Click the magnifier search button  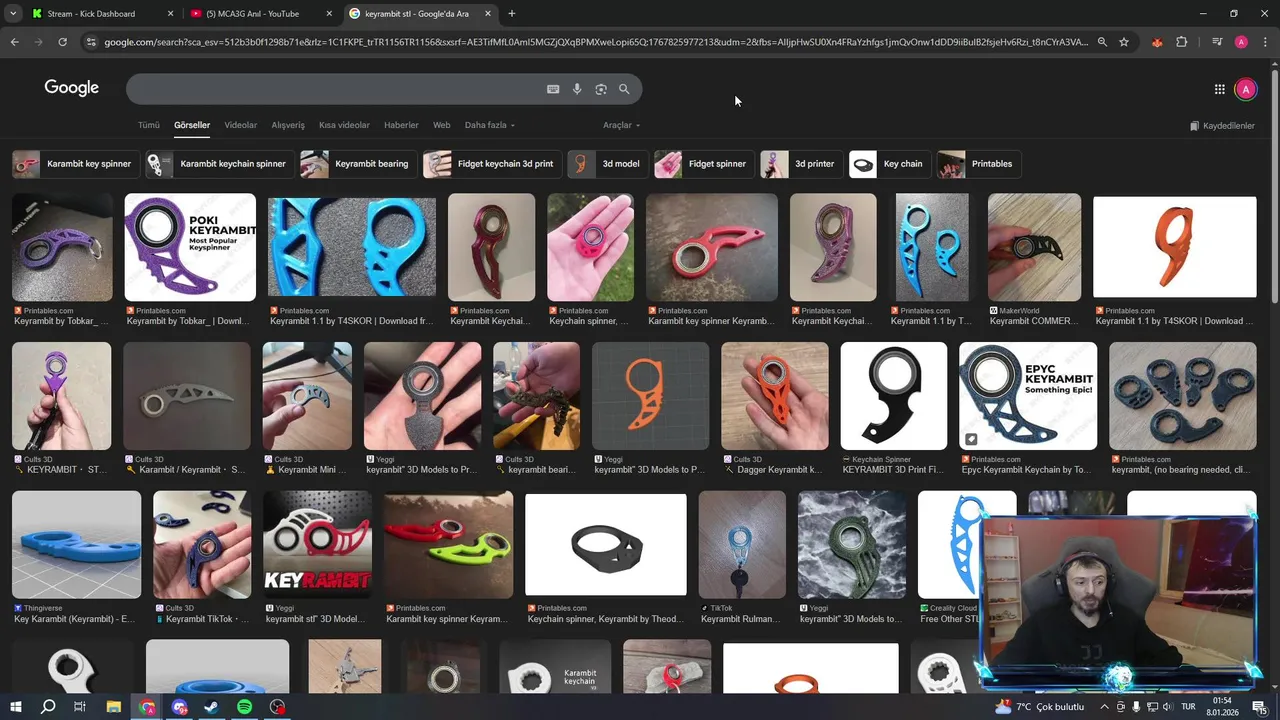tap(624, 89)
